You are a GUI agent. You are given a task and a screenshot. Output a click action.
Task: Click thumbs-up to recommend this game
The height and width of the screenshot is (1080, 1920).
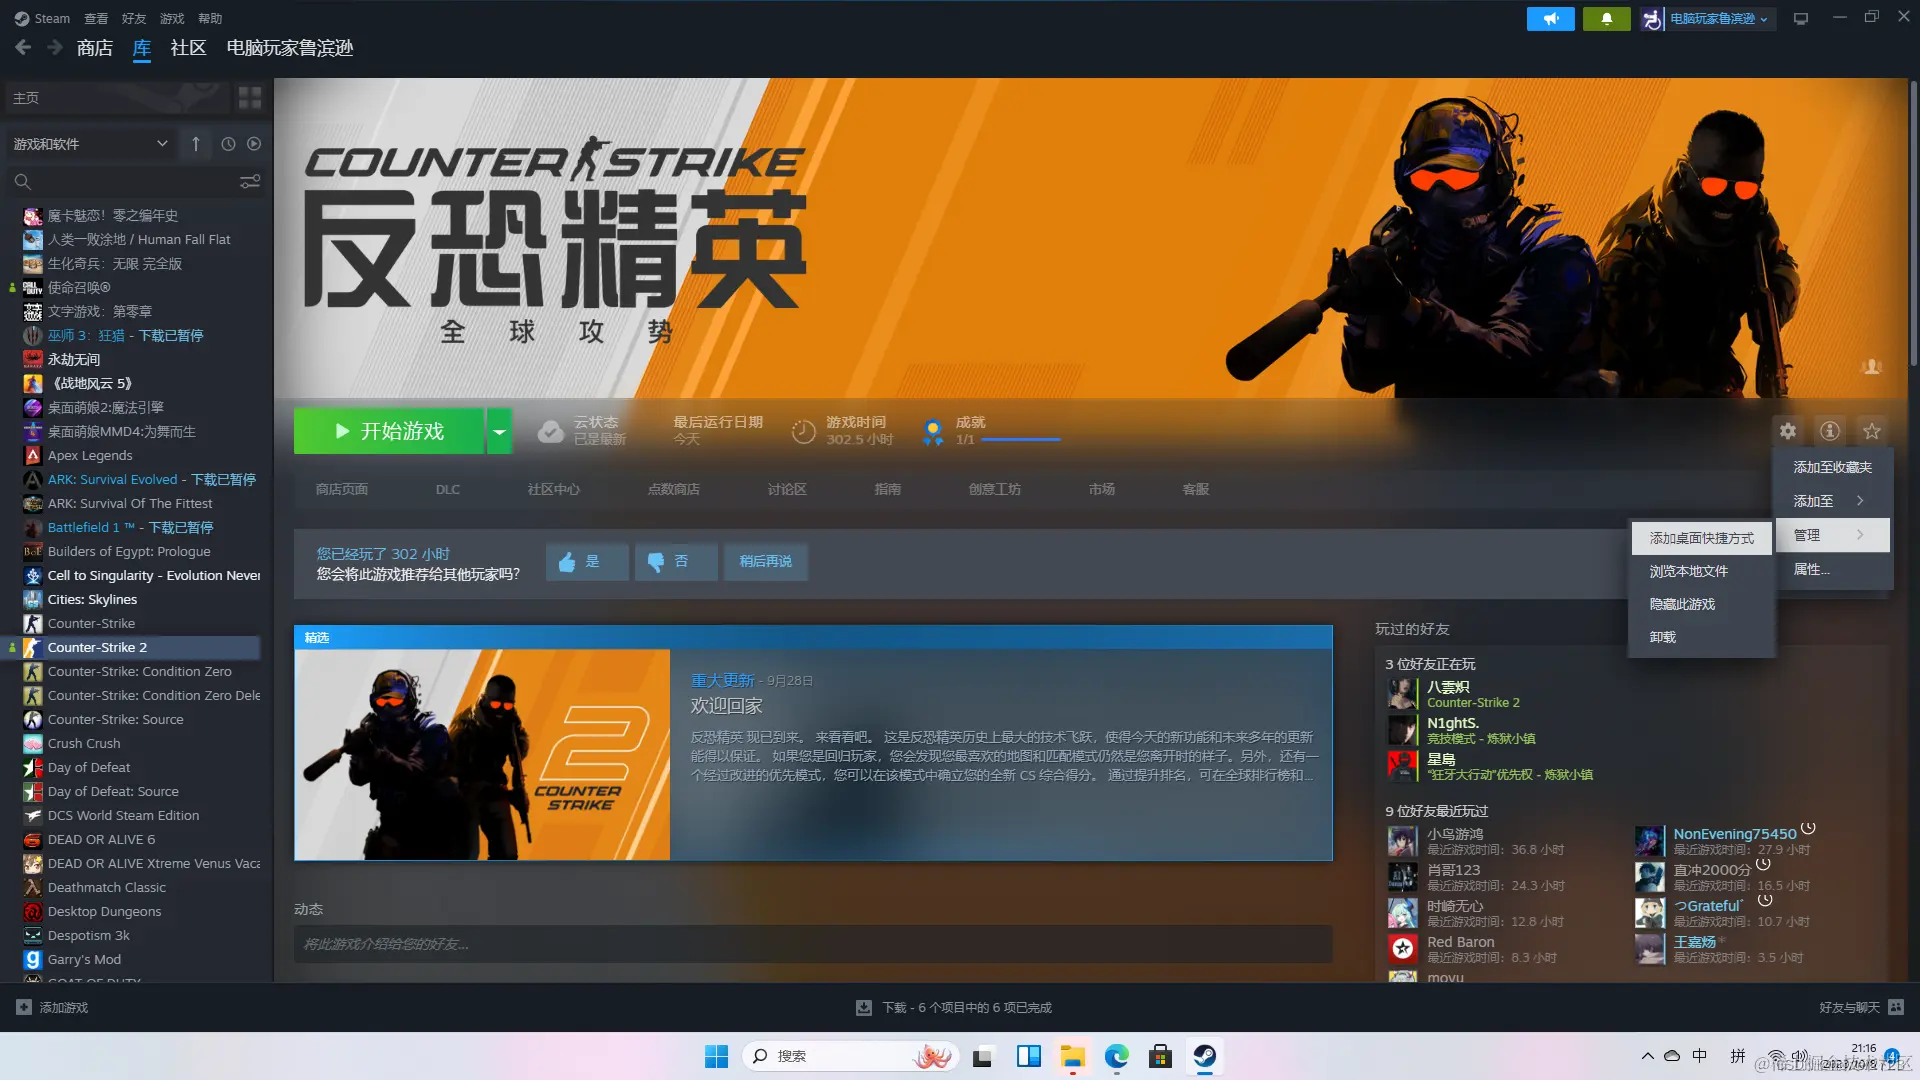(586, 561)
